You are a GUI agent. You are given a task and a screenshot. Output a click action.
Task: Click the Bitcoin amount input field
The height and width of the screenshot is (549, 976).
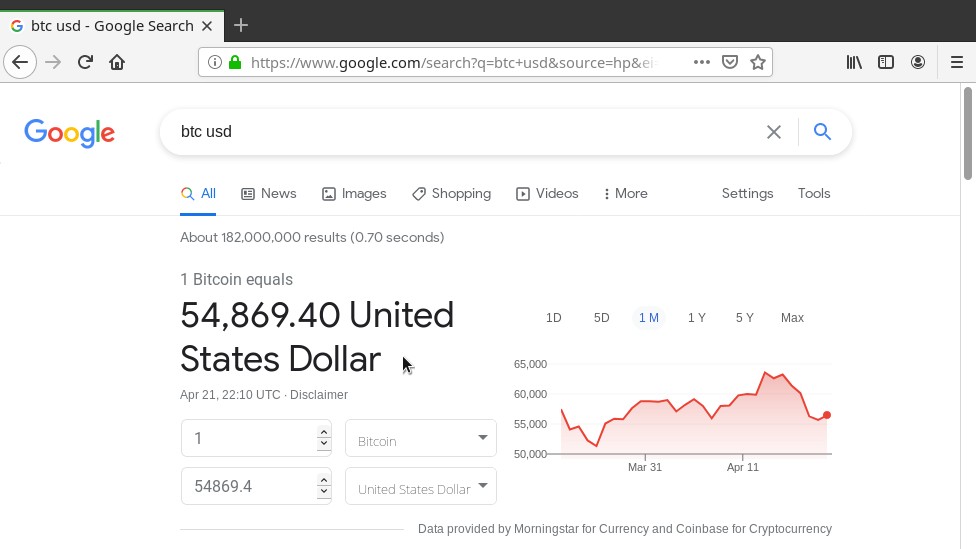tap(248, 438)
